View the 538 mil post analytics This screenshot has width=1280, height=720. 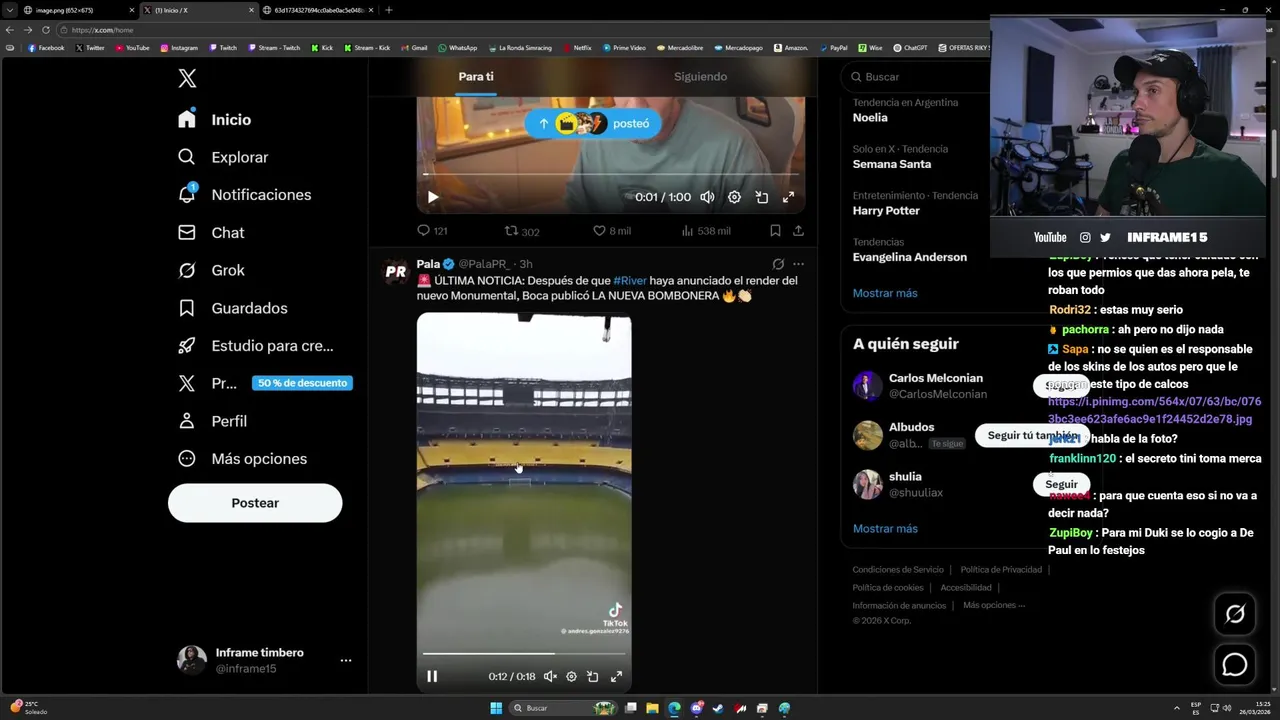pos(705,231)
